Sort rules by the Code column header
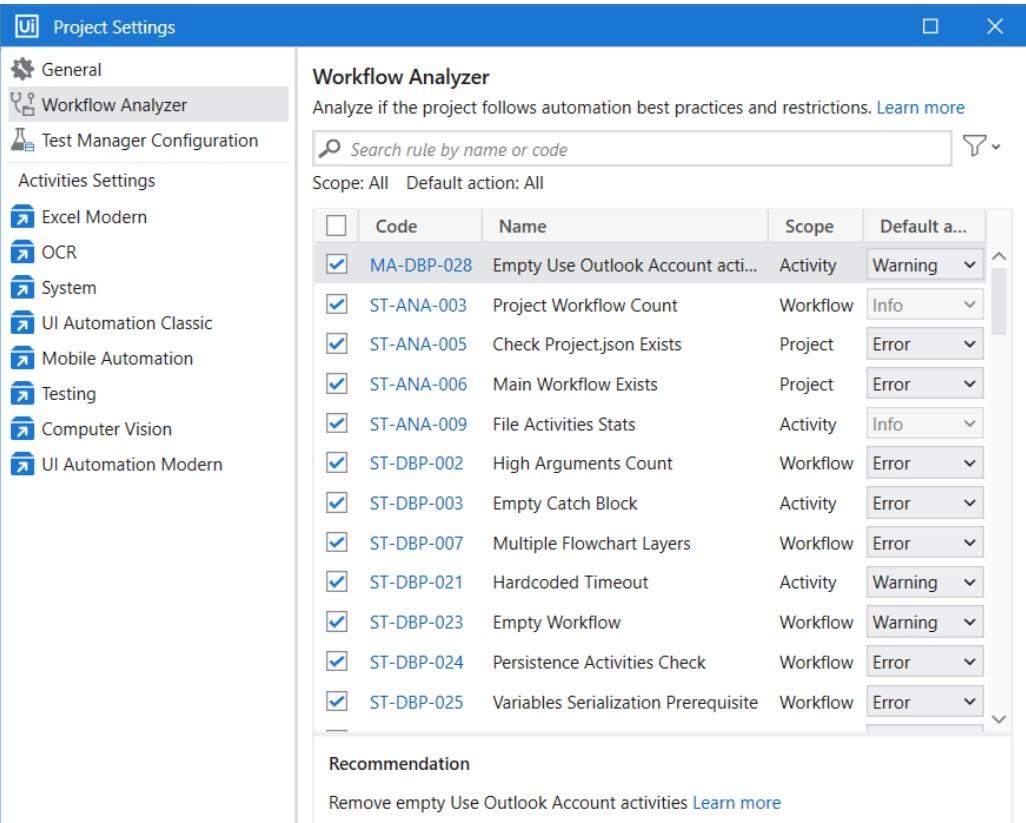The height and width of the screenshot is (823, 1026). click(420, 226)
